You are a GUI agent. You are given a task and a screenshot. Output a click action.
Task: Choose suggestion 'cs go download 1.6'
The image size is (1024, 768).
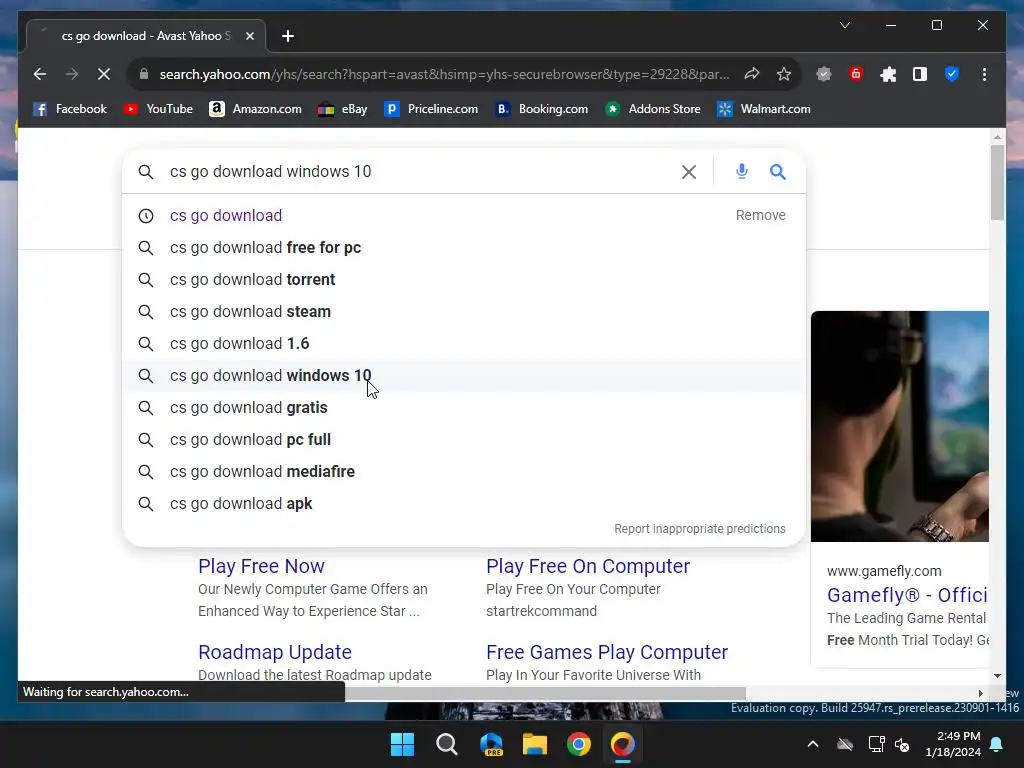point(464,344)
